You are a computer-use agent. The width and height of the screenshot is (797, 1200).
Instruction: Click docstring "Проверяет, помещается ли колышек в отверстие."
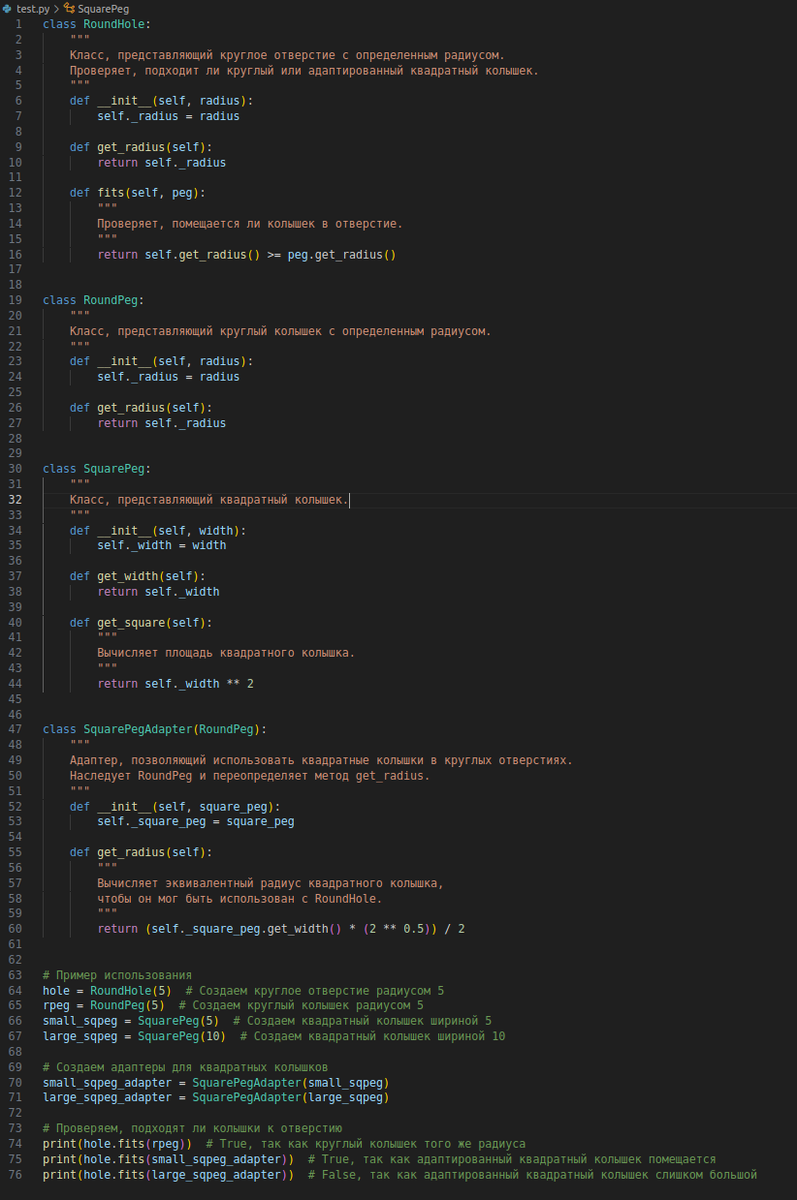tap(250, 223)
